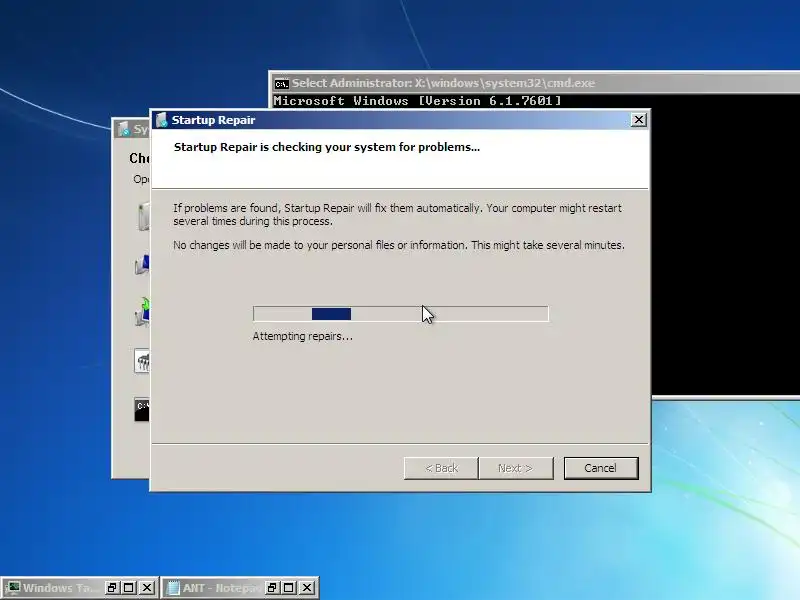Restore the minimized ANT - Notepad window
Image resolution: width=800 pixels, height=600 pixels.
pos(272,588)
